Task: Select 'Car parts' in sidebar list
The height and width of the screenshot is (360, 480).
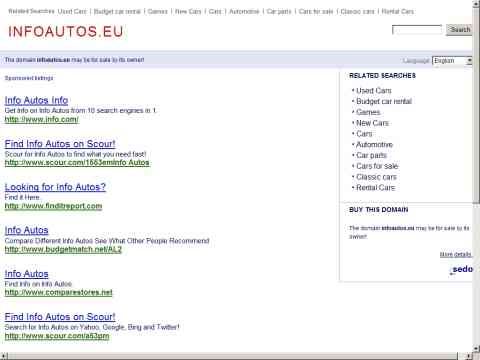Action: click(371, 155)
